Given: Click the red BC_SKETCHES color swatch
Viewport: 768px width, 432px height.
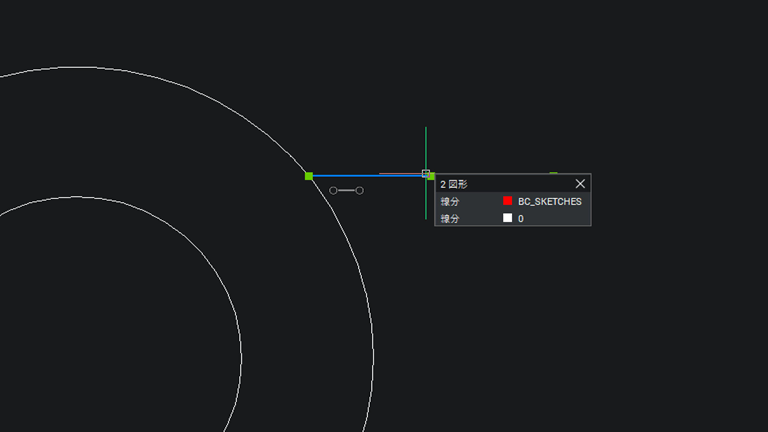Looking at the screenshot, I should coord(507,201).
